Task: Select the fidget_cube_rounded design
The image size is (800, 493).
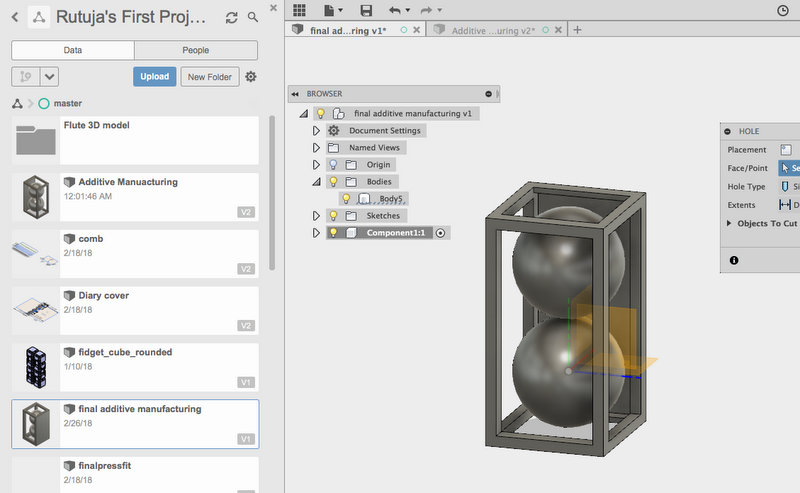Action: [135, 367]
